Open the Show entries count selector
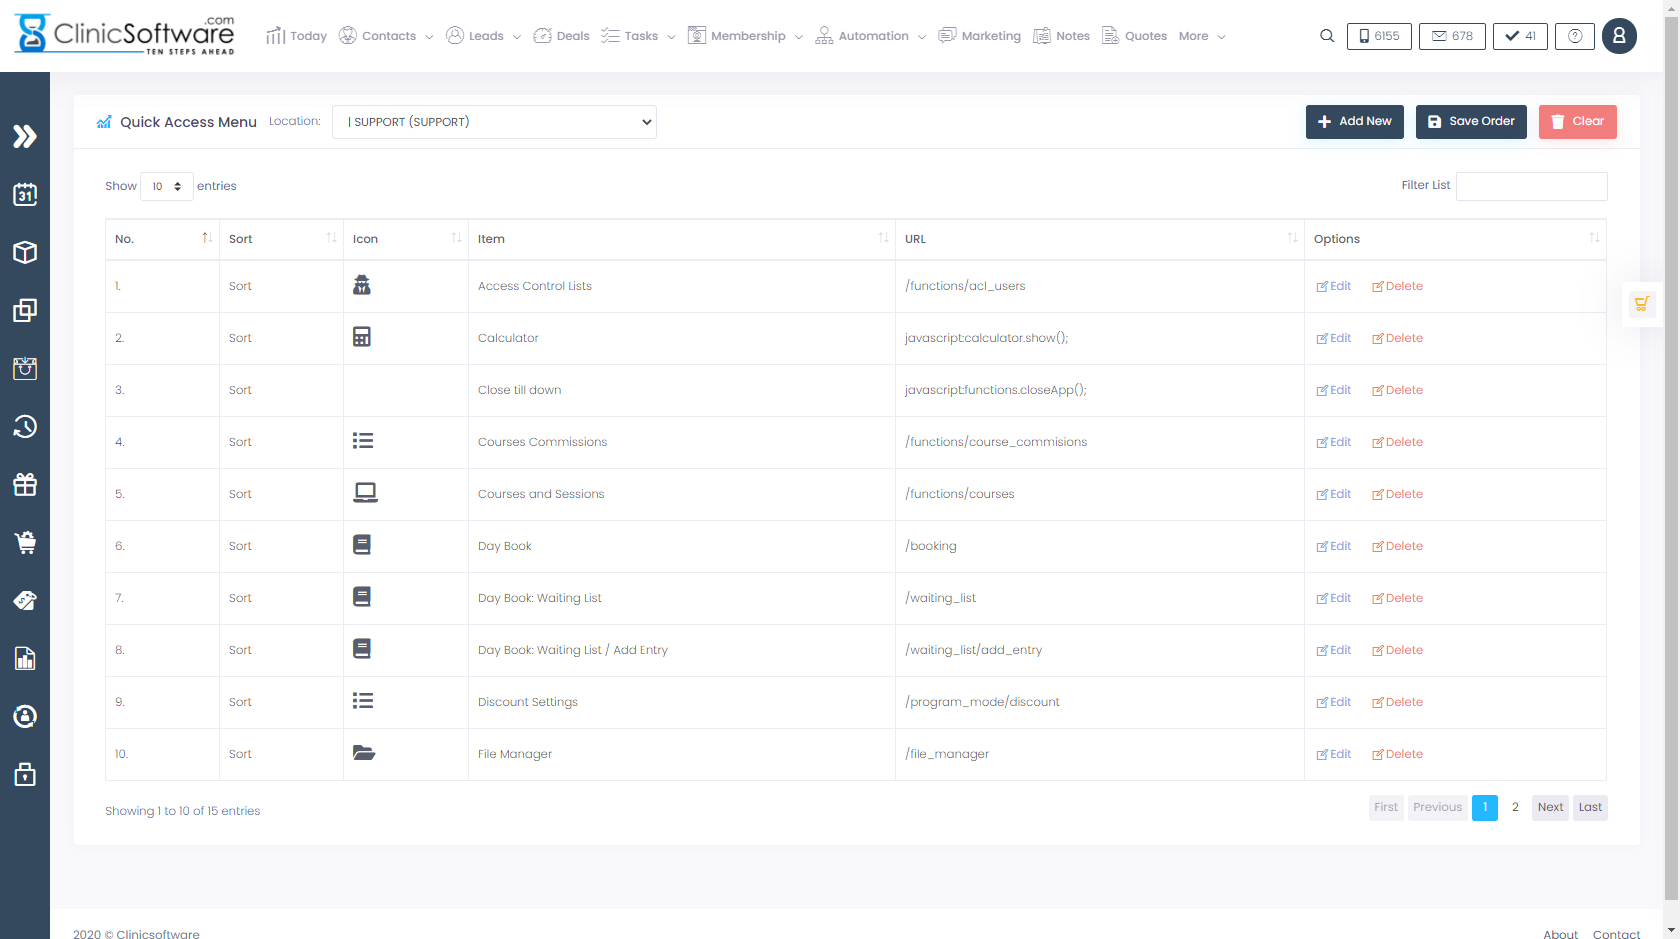 coord(166,186)
